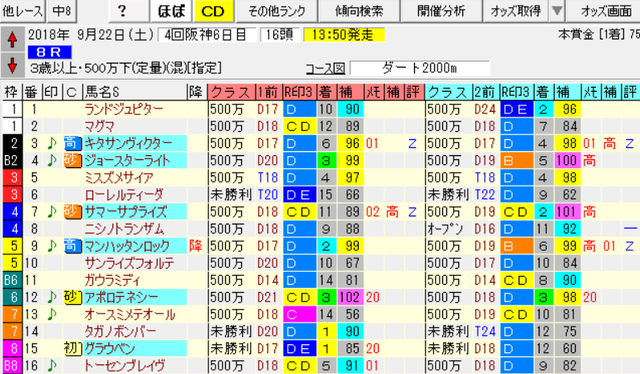Click the music note mark for キタサンヴィクター
The width and height of the screenshot is (640, 374).
click(x=52, y=143)
